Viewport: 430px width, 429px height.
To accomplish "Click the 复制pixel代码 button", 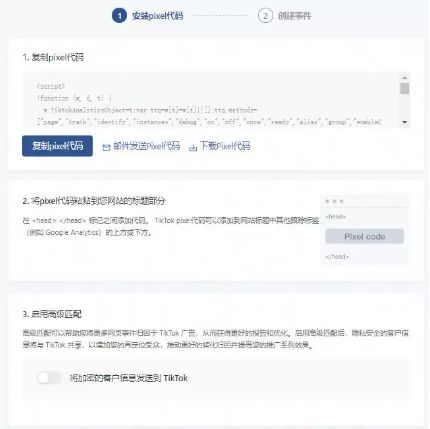I will point(57,146).
